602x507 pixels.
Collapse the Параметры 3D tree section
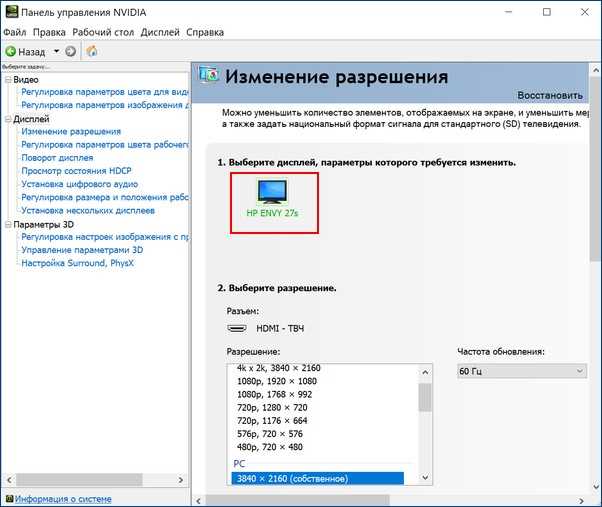click(7, 225)
